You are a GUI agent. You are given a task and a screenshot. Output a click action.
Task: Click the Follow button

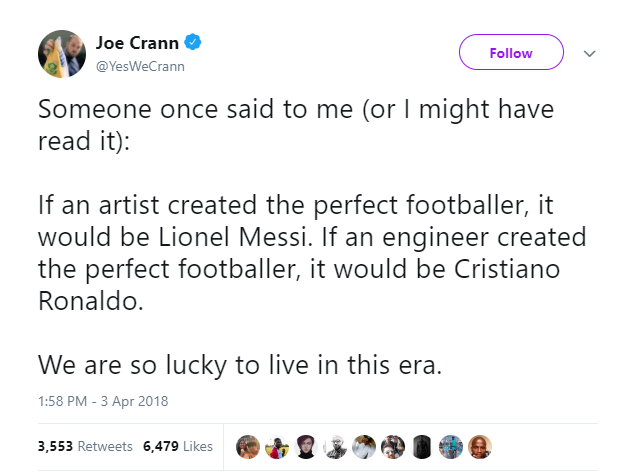pyautogui.click(x=511, y=53)
